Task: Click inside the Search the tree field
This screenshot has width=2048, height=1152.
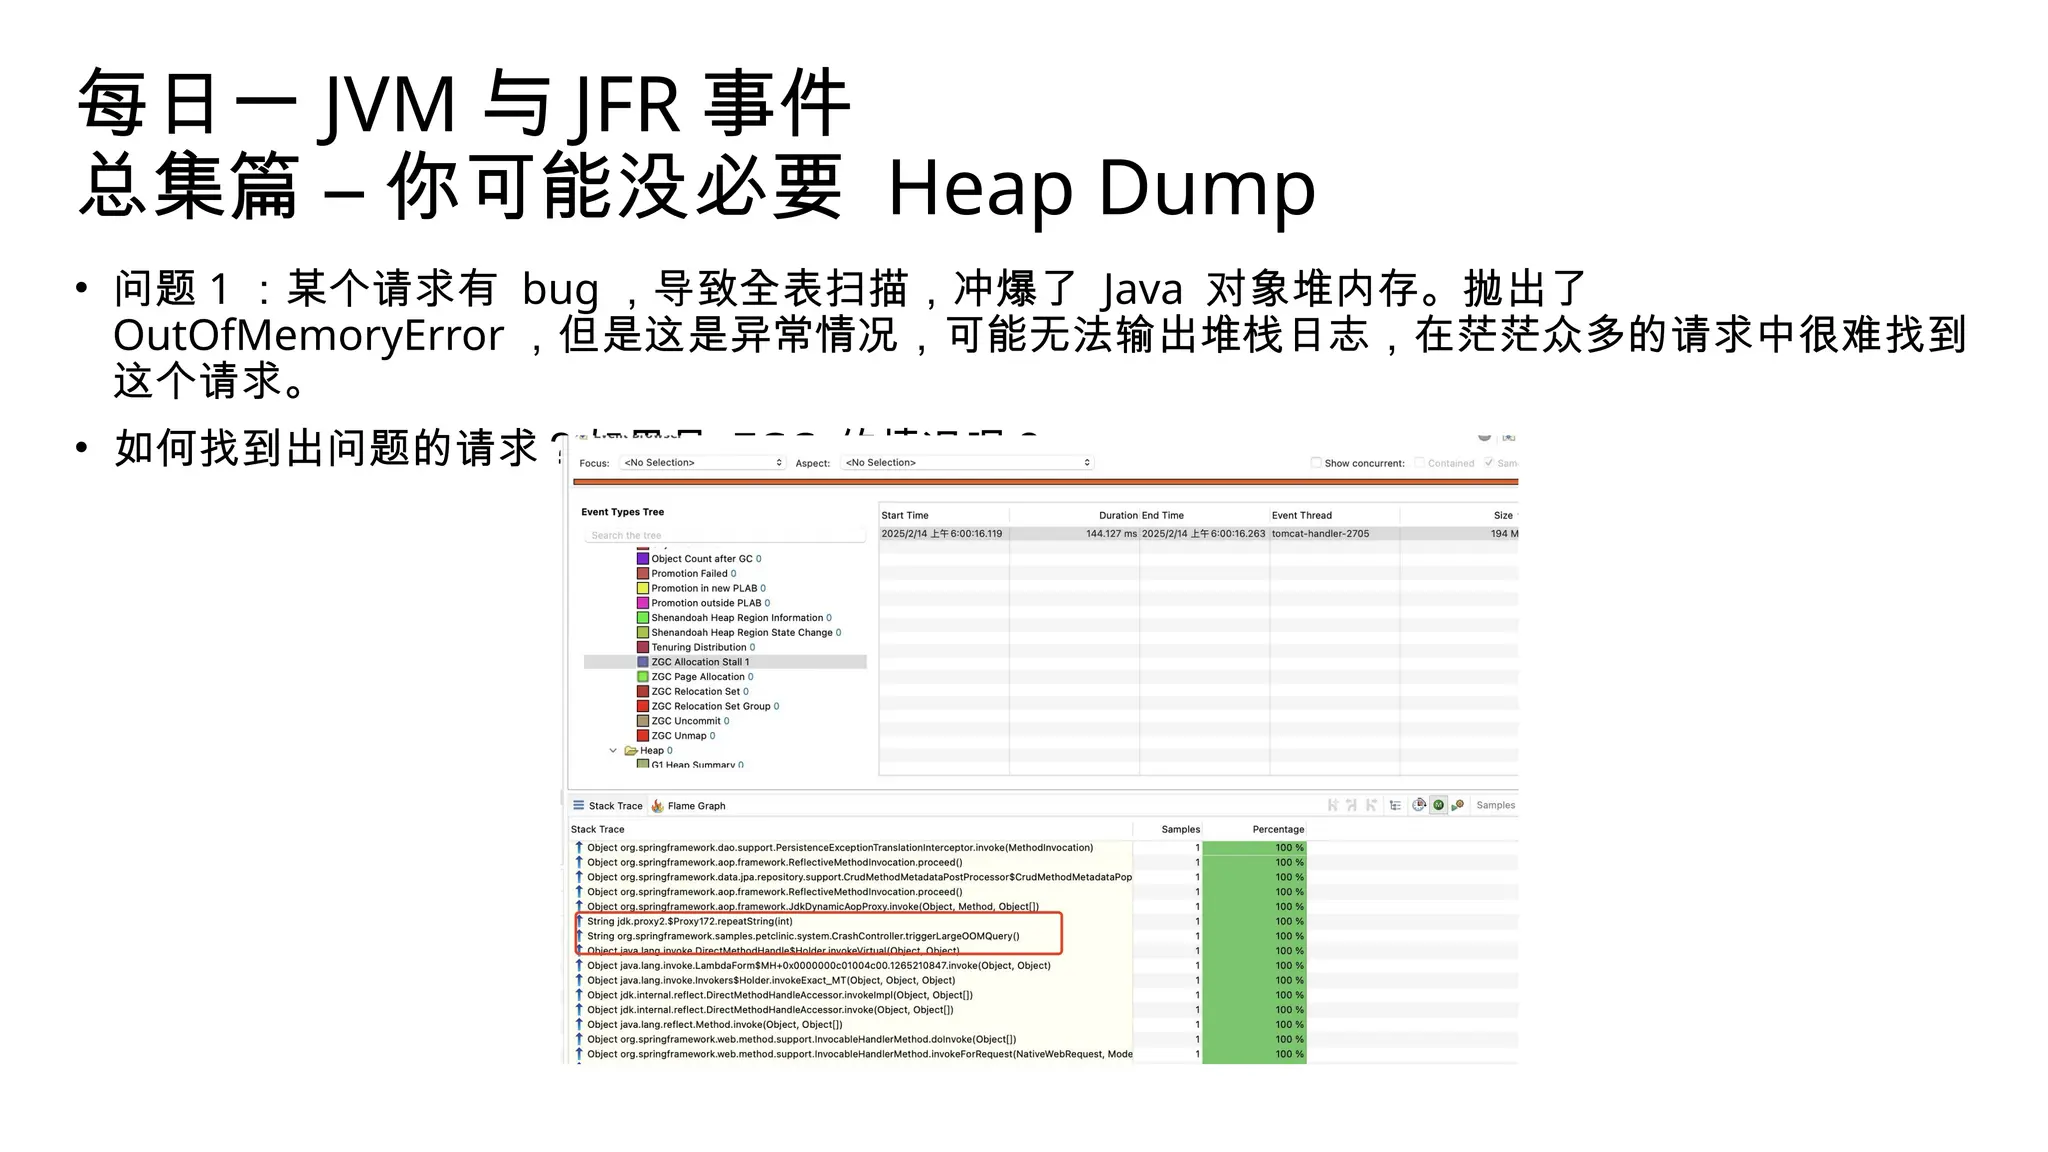Action: (x=725, y=536)
